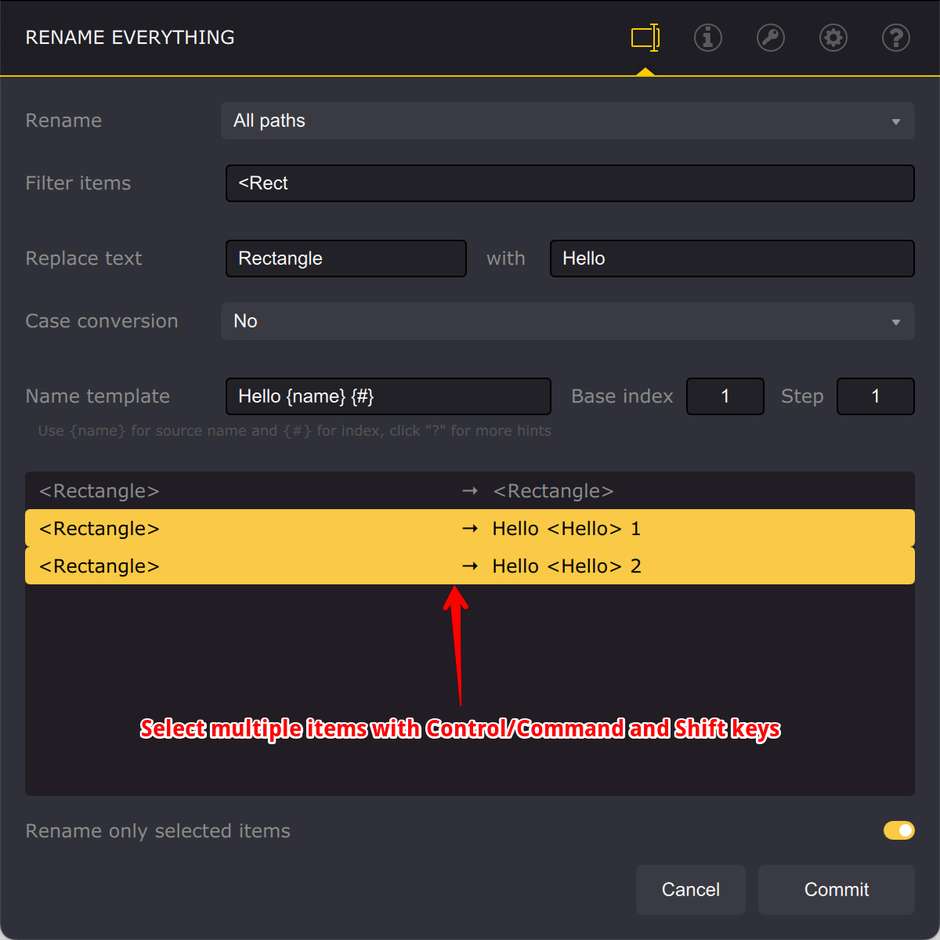Open the license key icon in header
This screenshot has height=940, width=940.
tap(770, 37)
